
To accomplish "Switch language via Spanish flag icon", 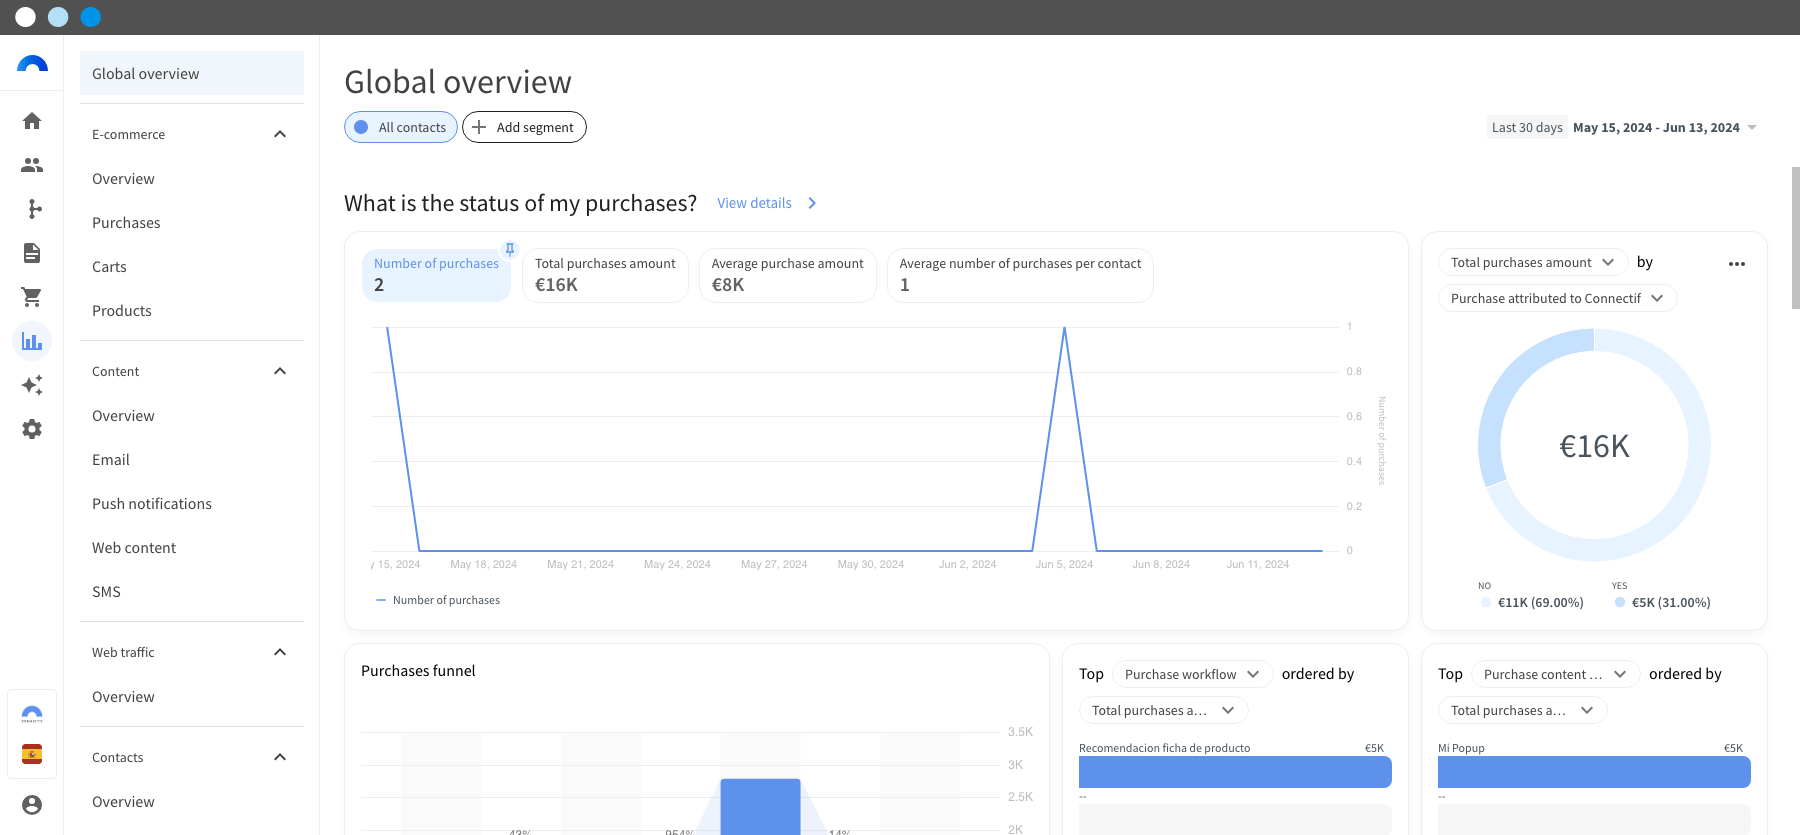I will [32, 754].
